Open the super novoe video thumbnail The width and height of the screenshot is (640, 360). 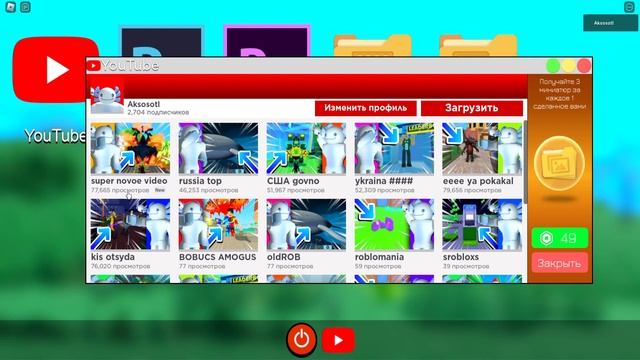tap(130, 149)
